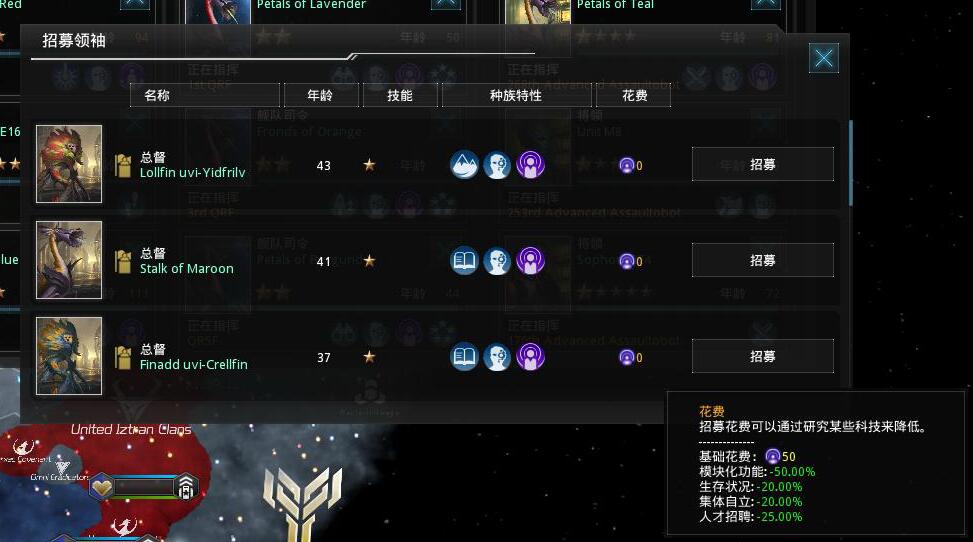973x542 pixels.
Task: Close the 招募领袖 recruitment window
Action: tap(824, 58)
